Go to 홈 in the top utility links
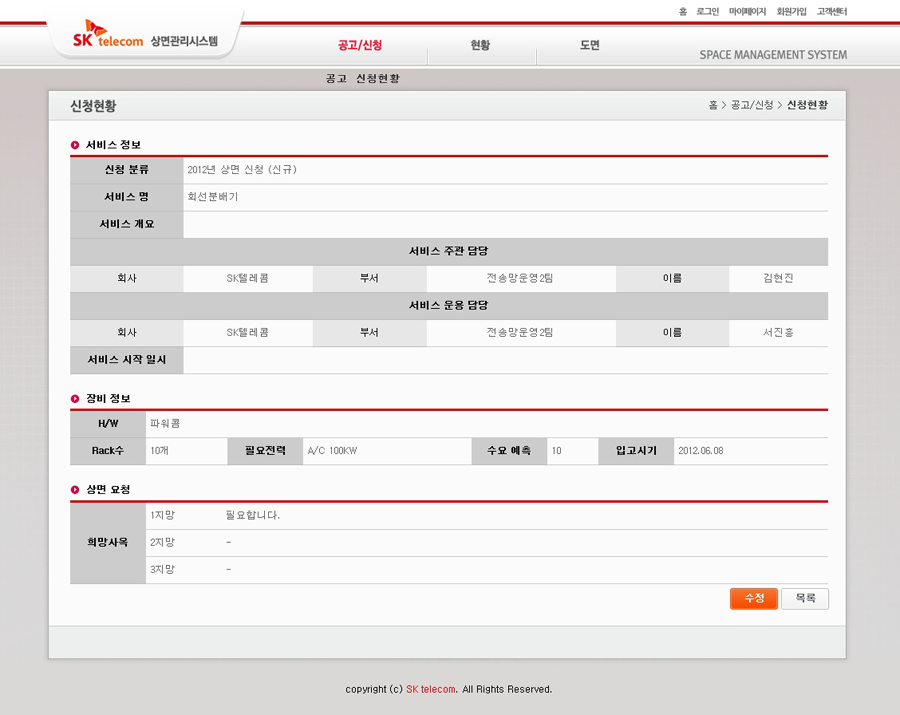This screenshot has width=900, height=715. tap(682, 11)
